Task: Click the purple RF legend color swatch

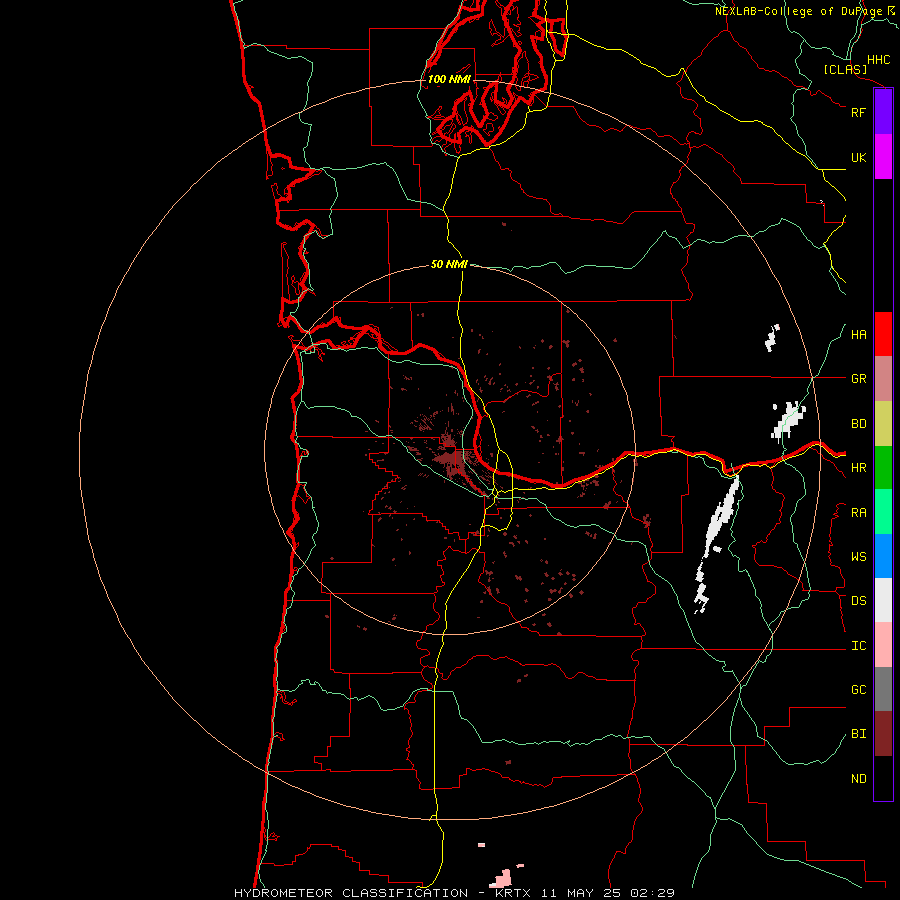Action: [x=883, y=112]
